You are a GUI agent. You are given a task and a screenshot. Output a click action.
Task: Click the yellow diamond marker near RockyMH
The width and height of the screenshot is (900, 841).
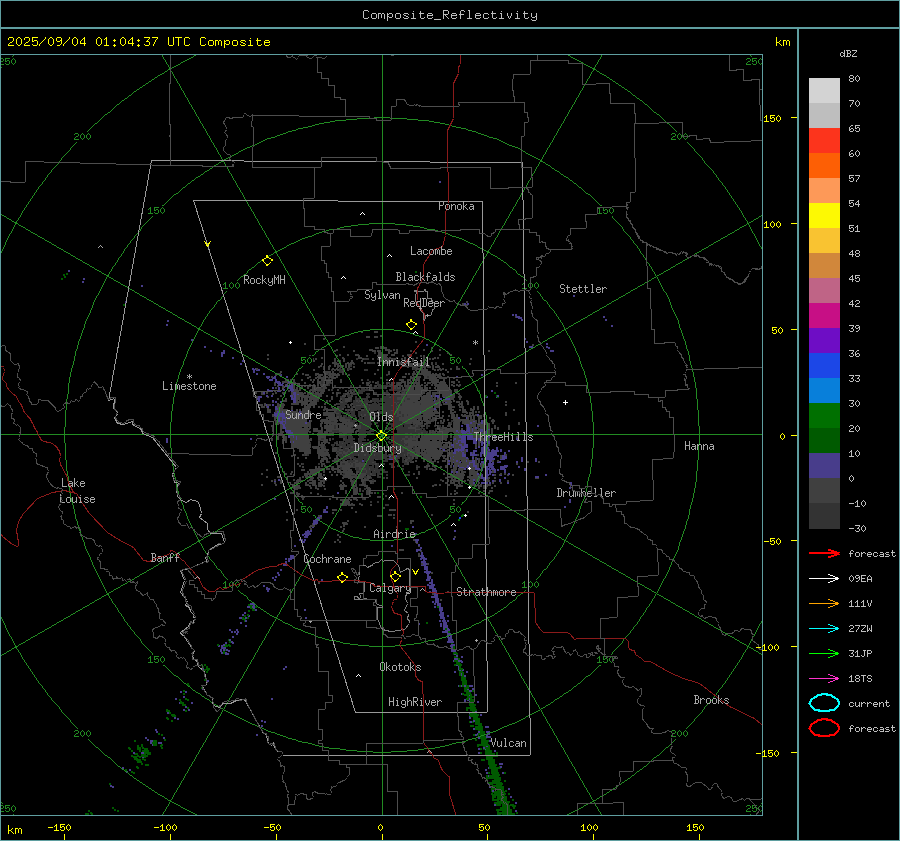(x=267, y=261)
